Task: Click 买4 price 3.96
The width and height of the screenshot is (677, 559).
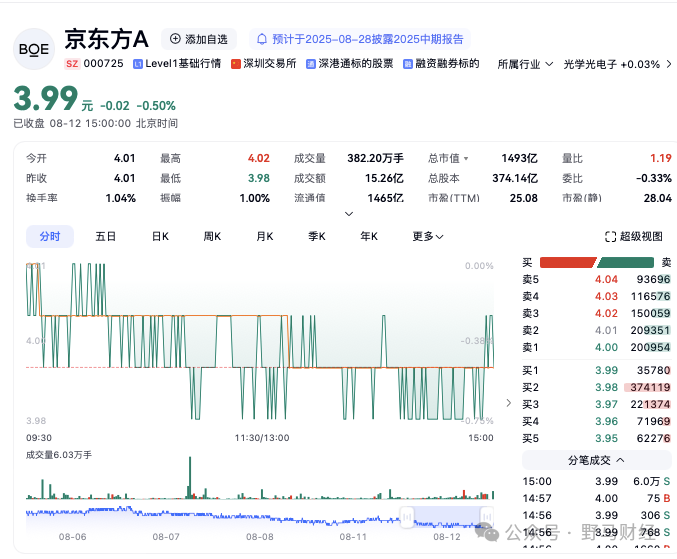Action: coord(606,421)
